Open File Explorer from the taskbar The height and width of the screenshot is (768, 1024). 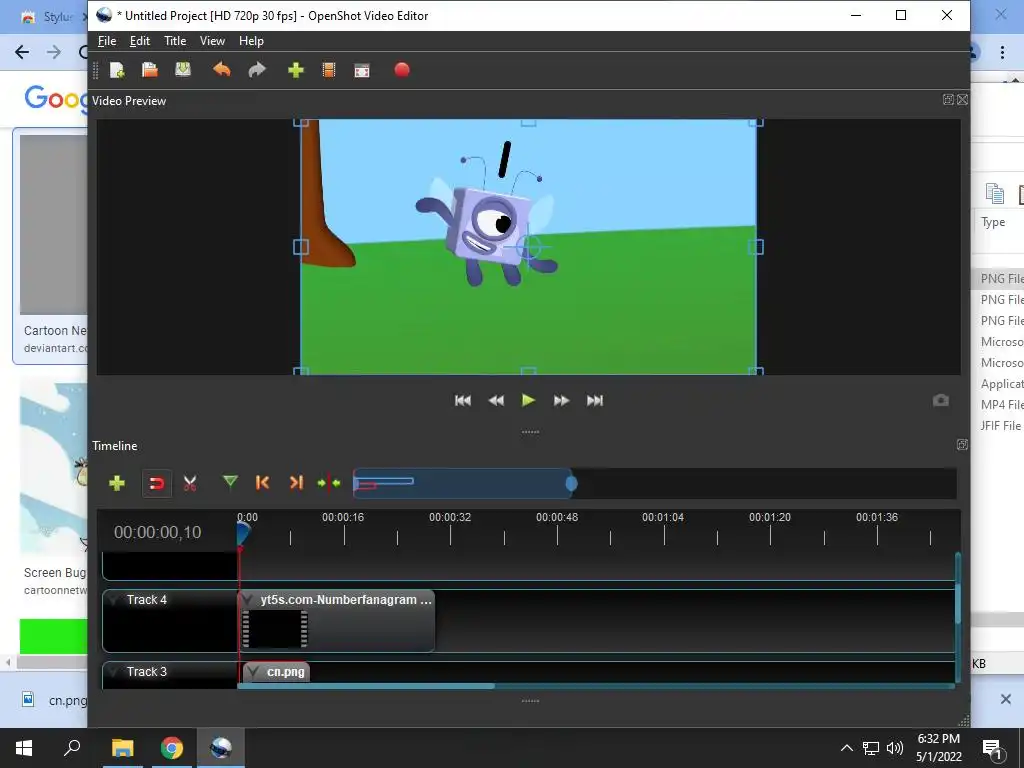[122, 748]
